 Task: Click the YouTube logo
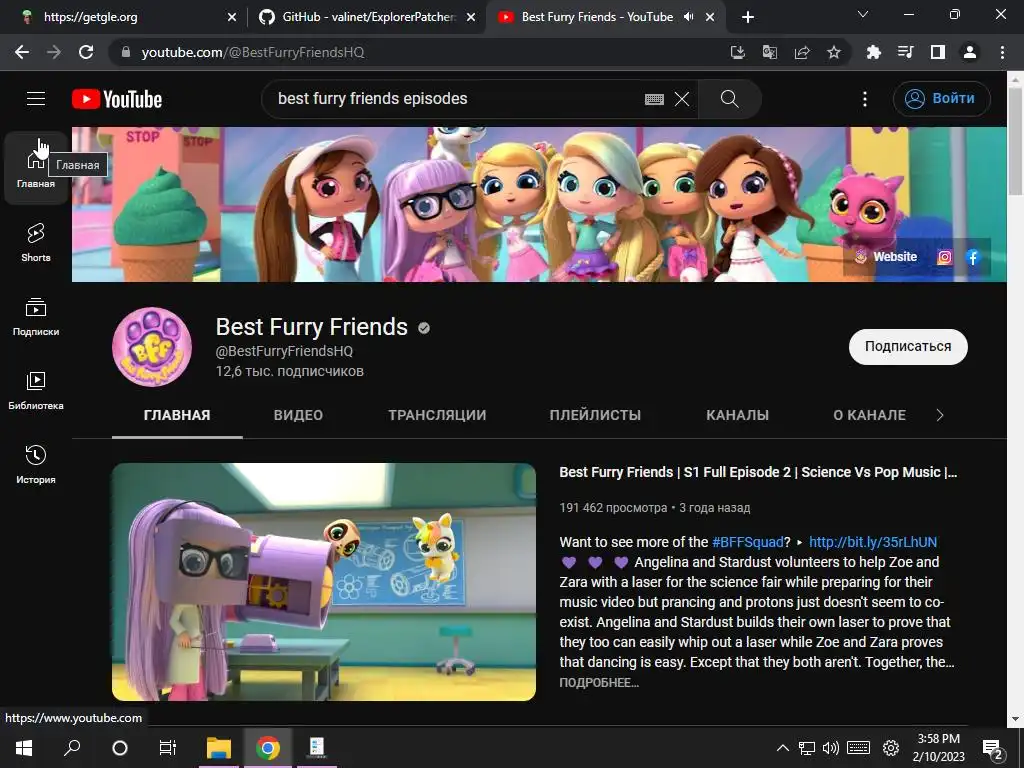[x=117, y=99]
